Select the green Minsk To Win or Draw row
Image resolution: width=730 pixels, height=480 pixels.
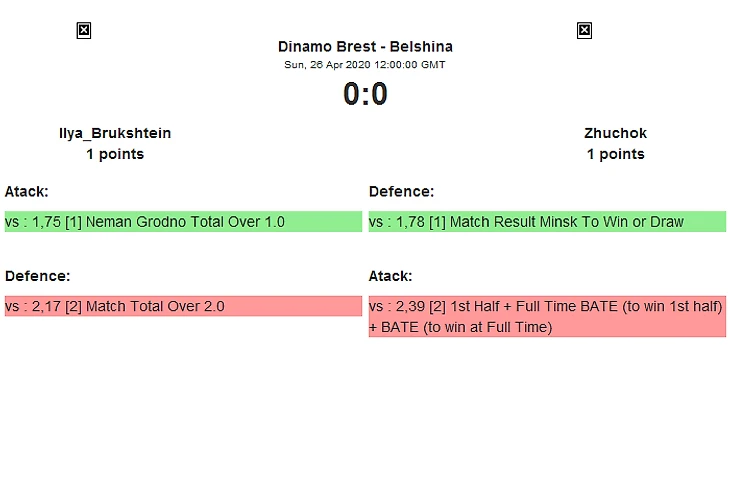[x=548, y=222]
